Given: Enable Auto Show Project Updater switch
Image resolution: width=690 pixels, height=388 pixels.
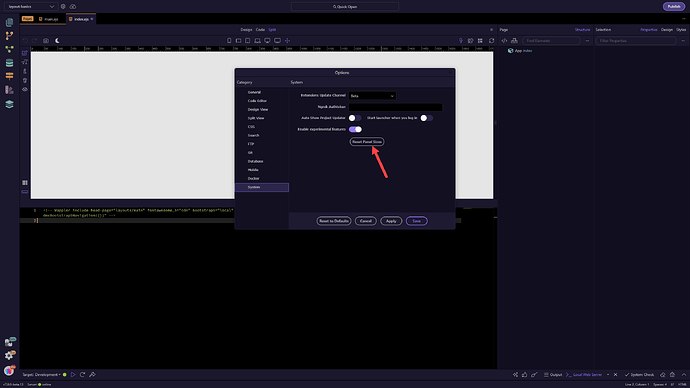Looking at the screenshot, I should click(x=355, y=118).
